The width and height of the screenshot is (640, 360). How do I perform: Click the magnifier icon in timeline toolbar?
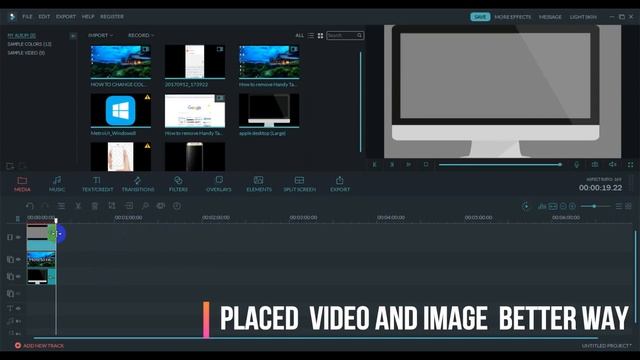tap(145, 206)
